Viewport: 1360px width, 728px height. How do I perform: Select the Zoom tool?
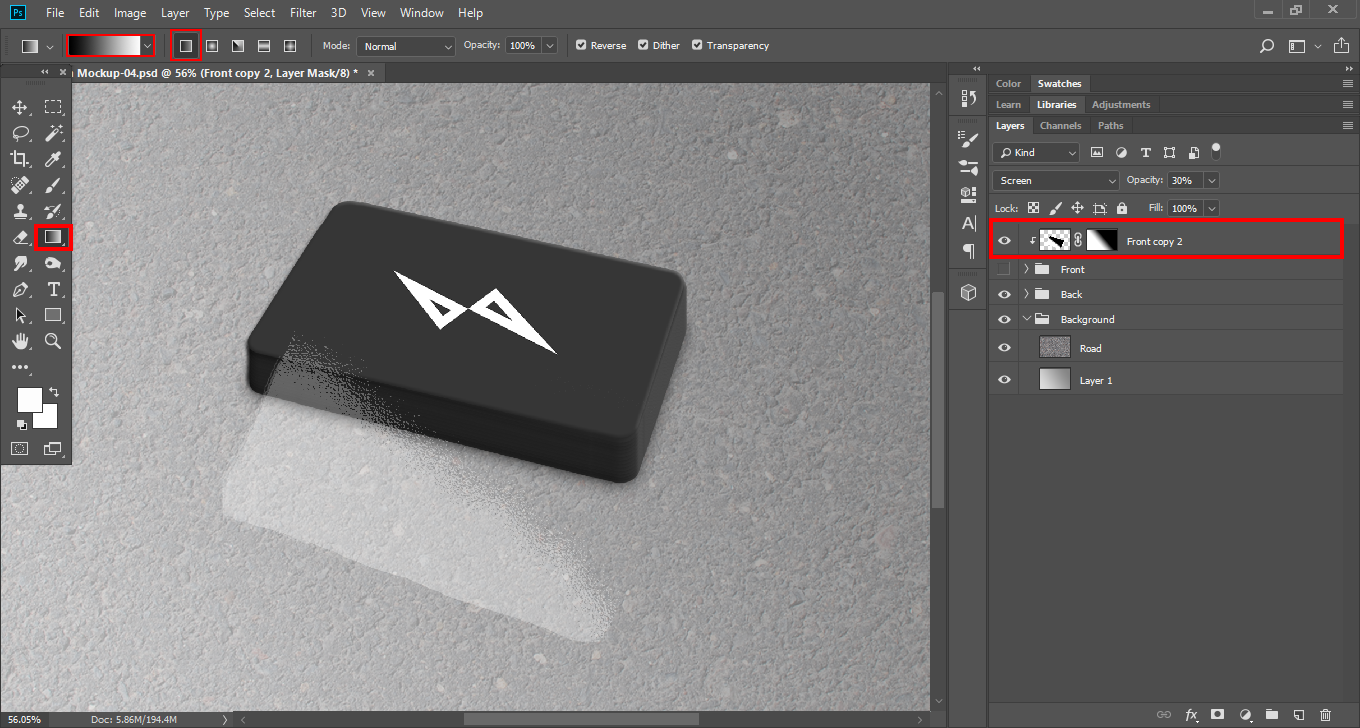pyautogui.click(x=53, y=341)
